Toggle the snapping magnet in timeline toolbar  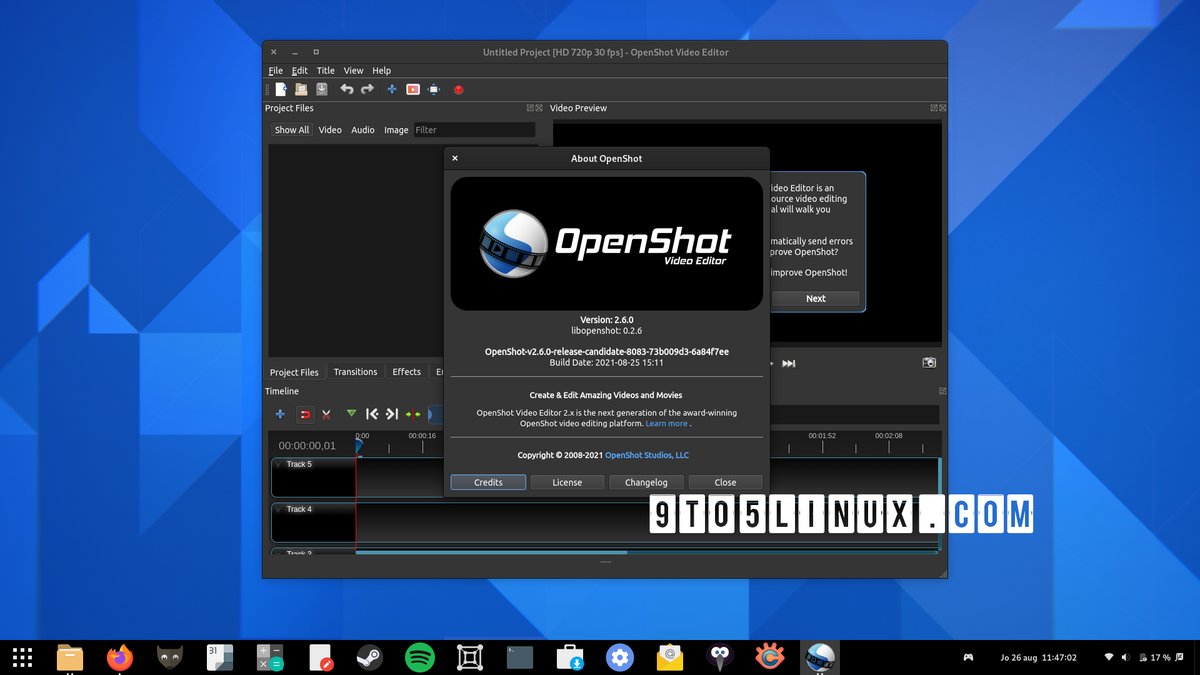[x=304, y=414]
